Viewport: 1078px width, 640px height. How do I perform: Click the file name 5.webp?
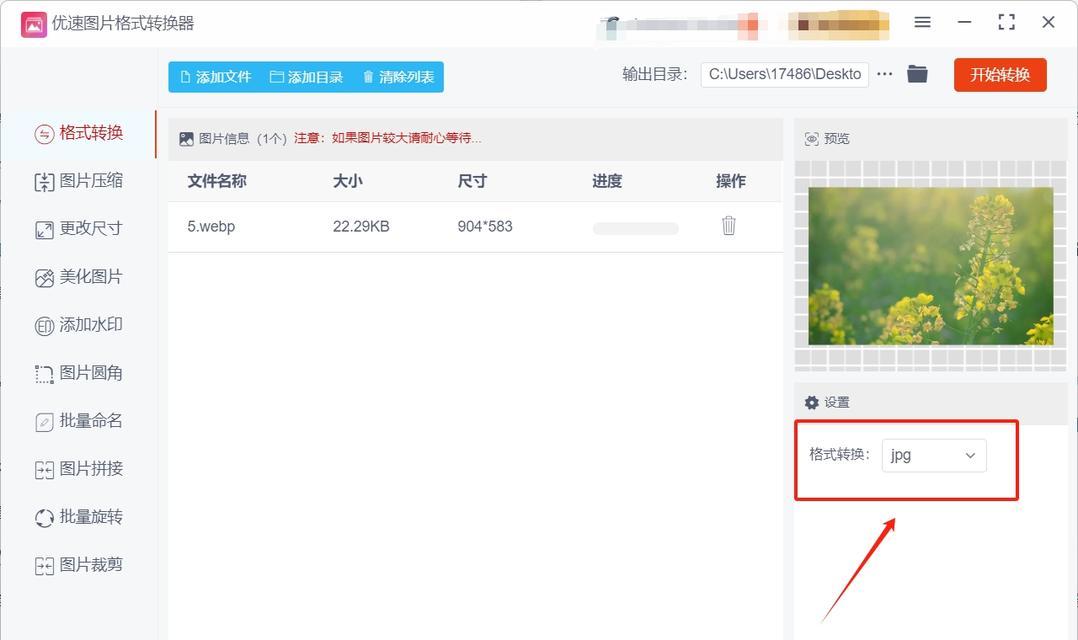coord(211,226)
